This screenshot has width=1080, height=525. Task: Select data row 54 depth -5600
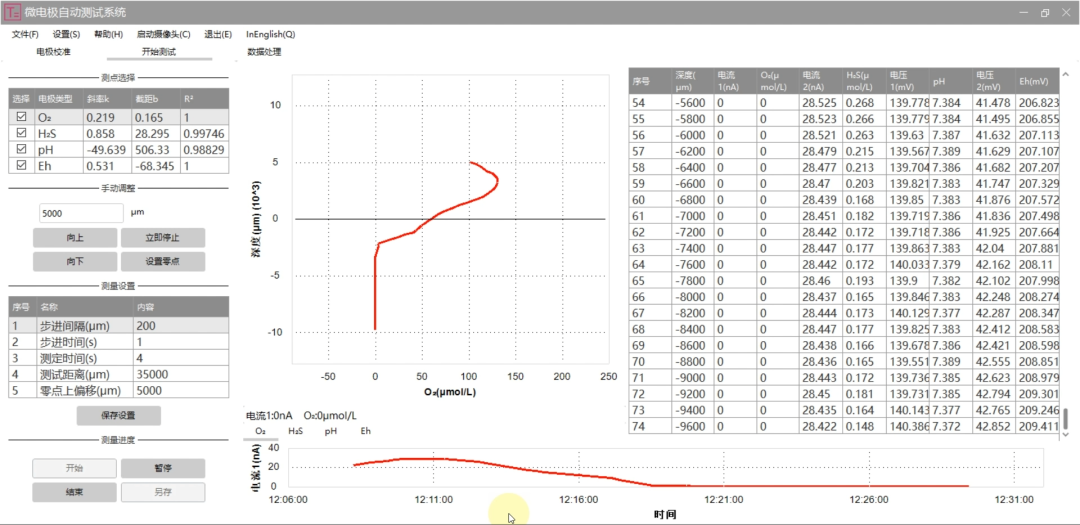[x=844, y=102]
